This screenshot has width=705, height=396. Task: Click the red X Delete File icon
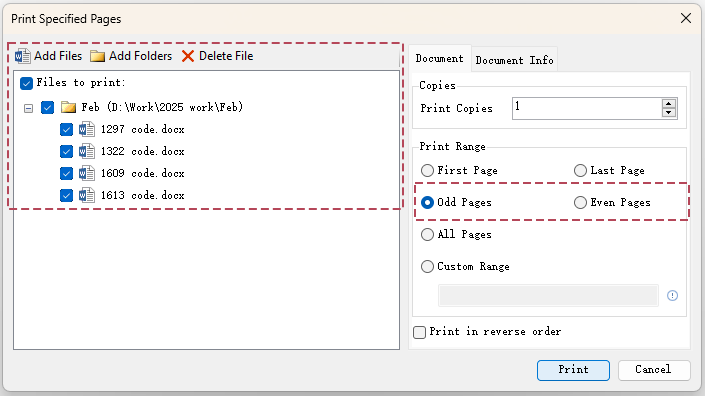[x=188, y=56]
